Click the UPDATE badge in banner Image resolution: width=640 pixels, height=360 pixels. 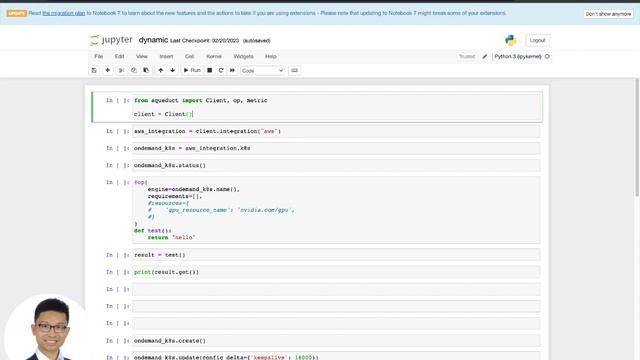(17, 13)
